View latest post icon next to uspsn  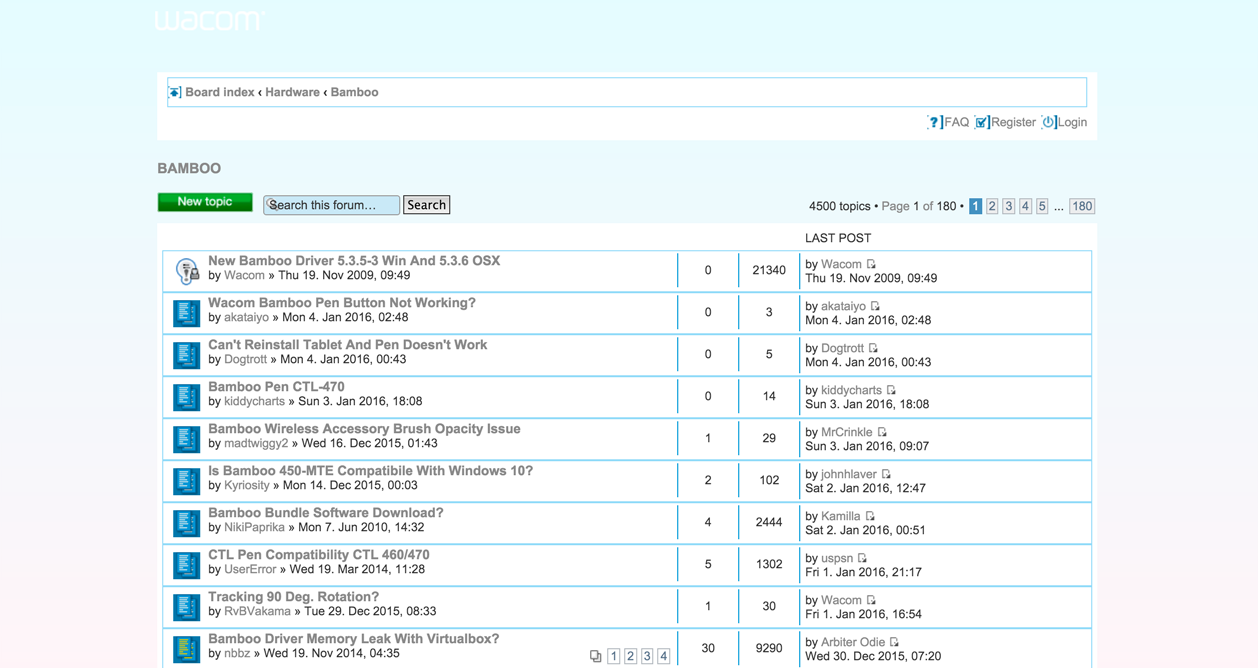[x=862, y=559]
